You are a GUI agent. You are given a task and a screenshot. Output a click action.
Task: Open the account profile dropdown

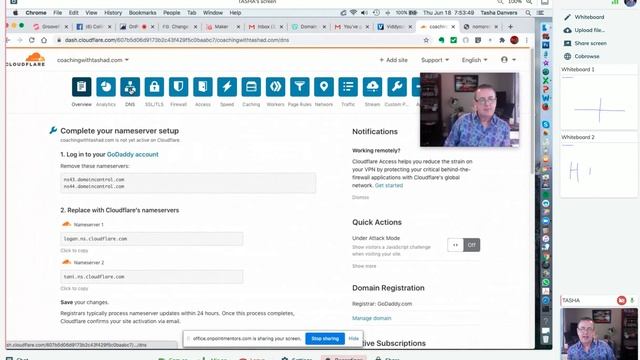(508, 60)
